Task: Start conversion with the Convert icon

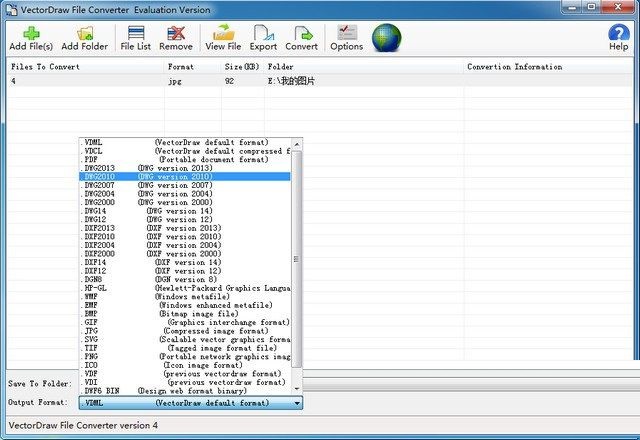Action: pos(302,33)
